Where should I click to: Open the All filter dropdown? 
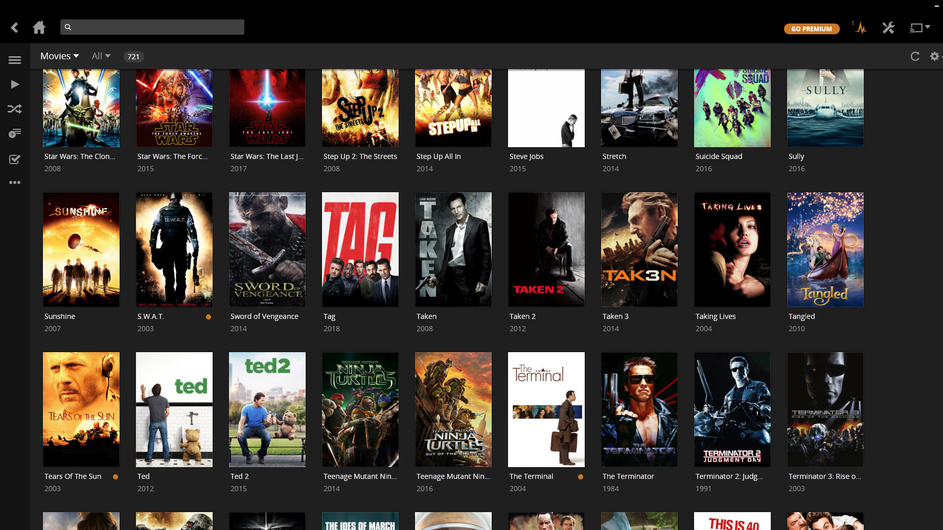tap(100, 56)
